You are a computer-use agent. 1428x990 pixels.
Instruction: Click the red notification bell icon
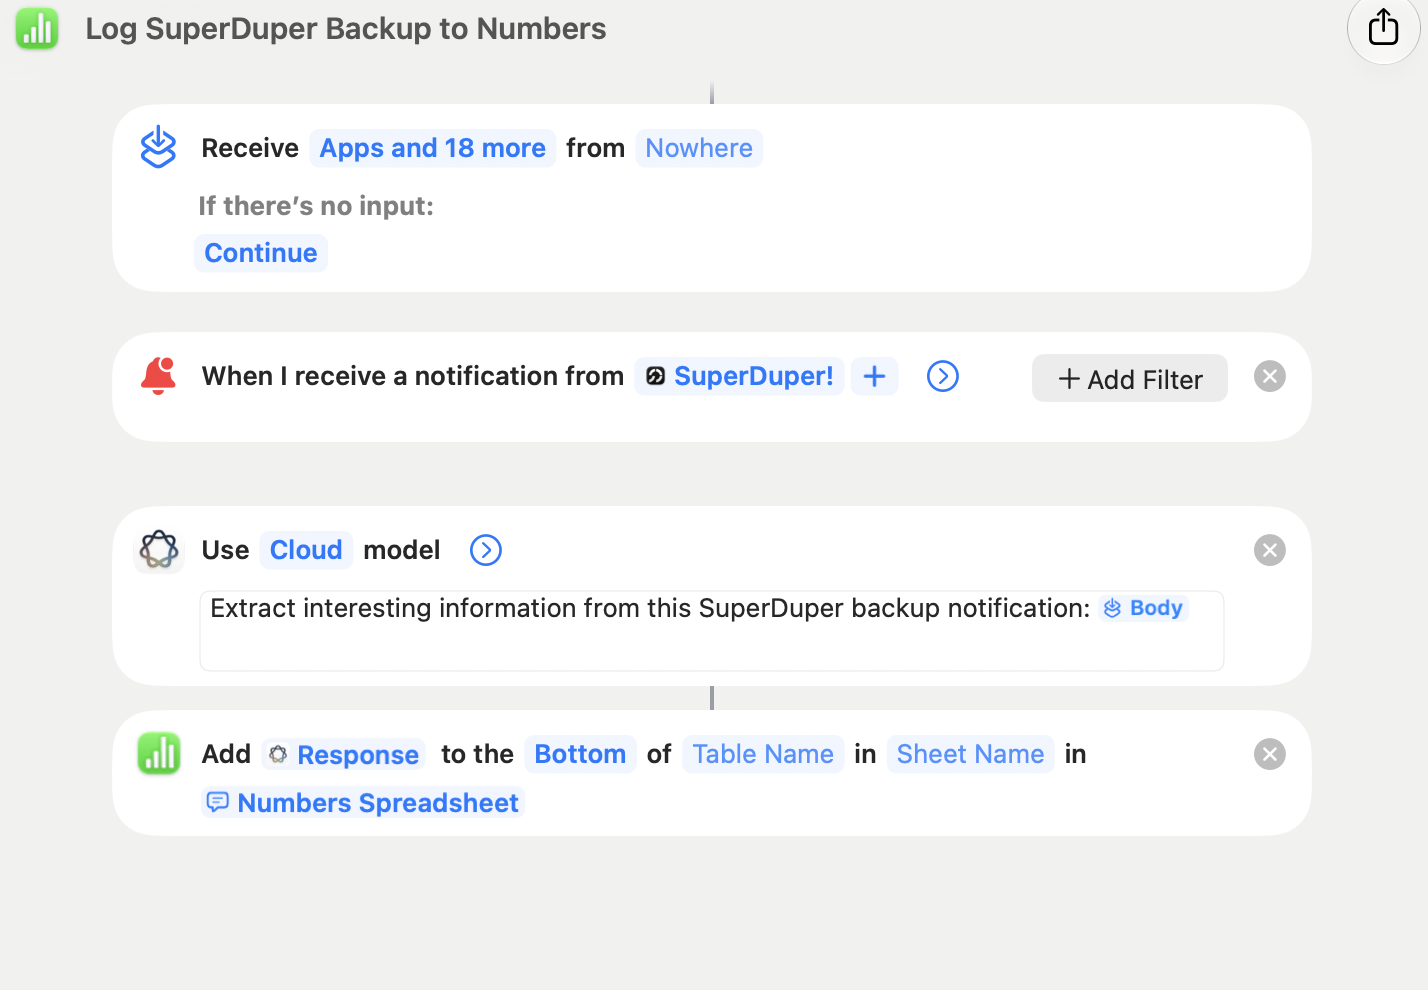point(158,376)
